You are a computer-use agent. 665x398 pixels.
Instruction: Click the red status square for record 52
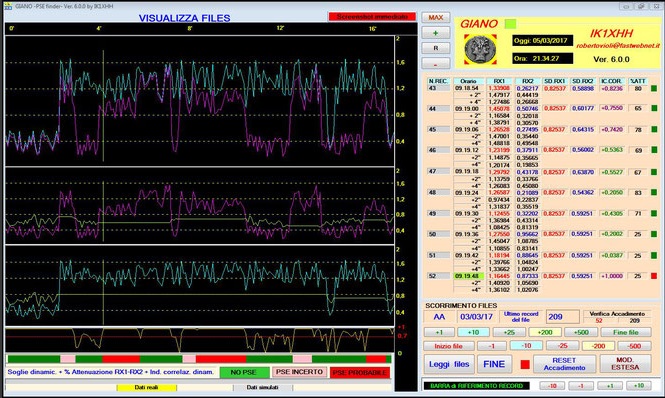tap(654, 276)
